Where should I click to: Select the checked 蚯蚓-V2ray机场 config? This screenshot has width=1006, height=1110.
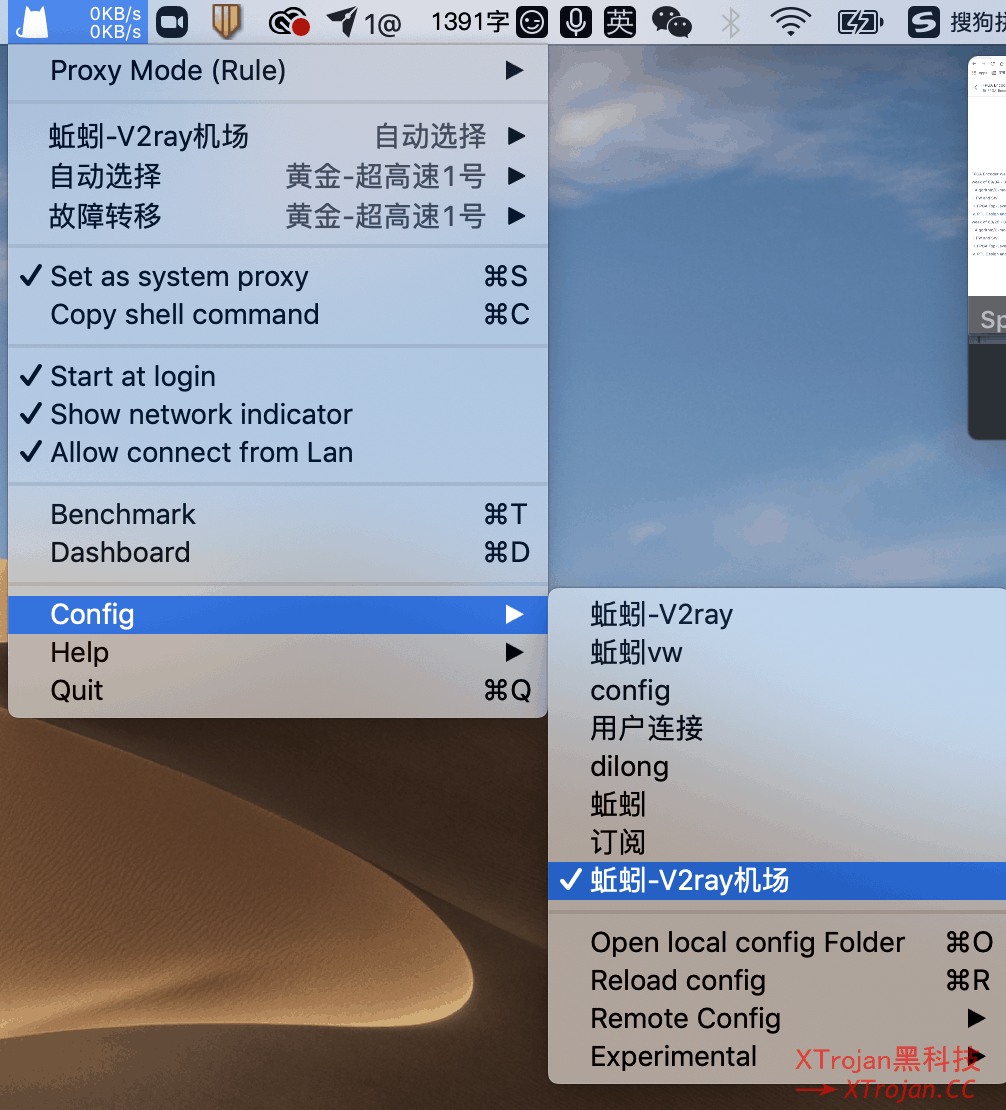click(x=777, y=881)
